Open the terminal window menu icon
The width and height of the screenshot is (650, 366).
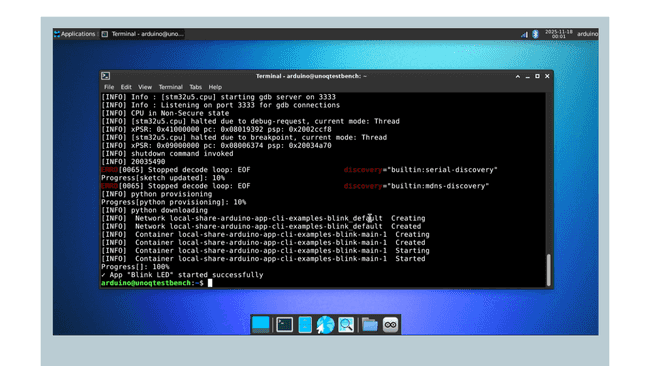pyautogui.click(x=106, y=76)
